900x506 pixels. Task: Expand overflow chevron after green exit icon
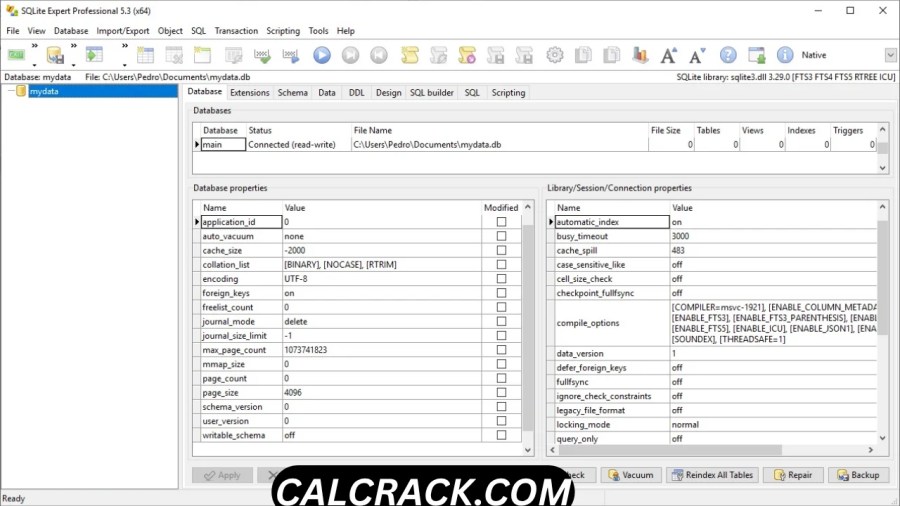click(34, 46)
